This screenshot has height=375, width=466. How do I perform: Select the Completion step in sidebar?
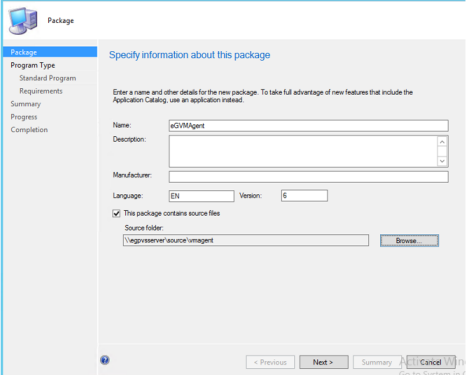(29, 130)
